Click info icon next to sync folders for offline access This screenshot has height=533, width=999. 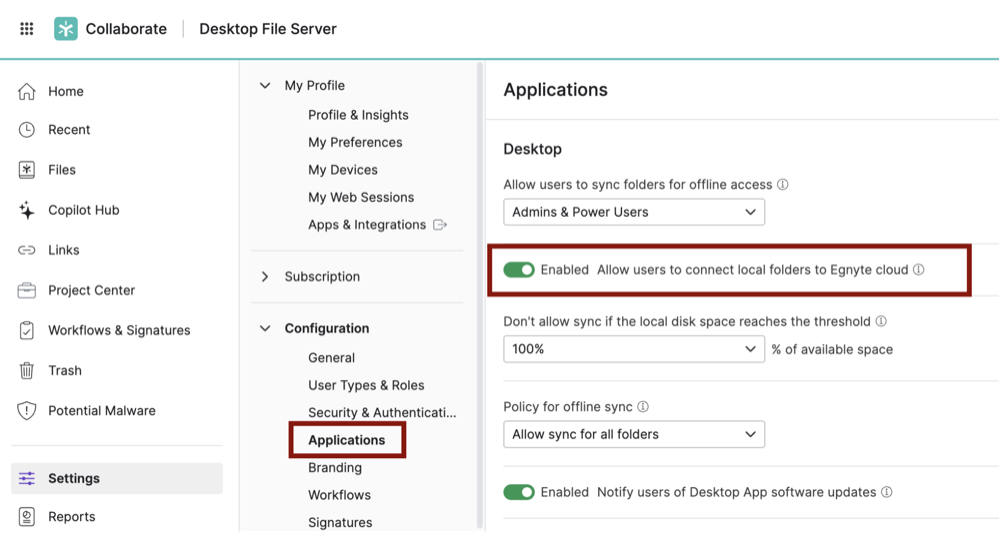782,185
